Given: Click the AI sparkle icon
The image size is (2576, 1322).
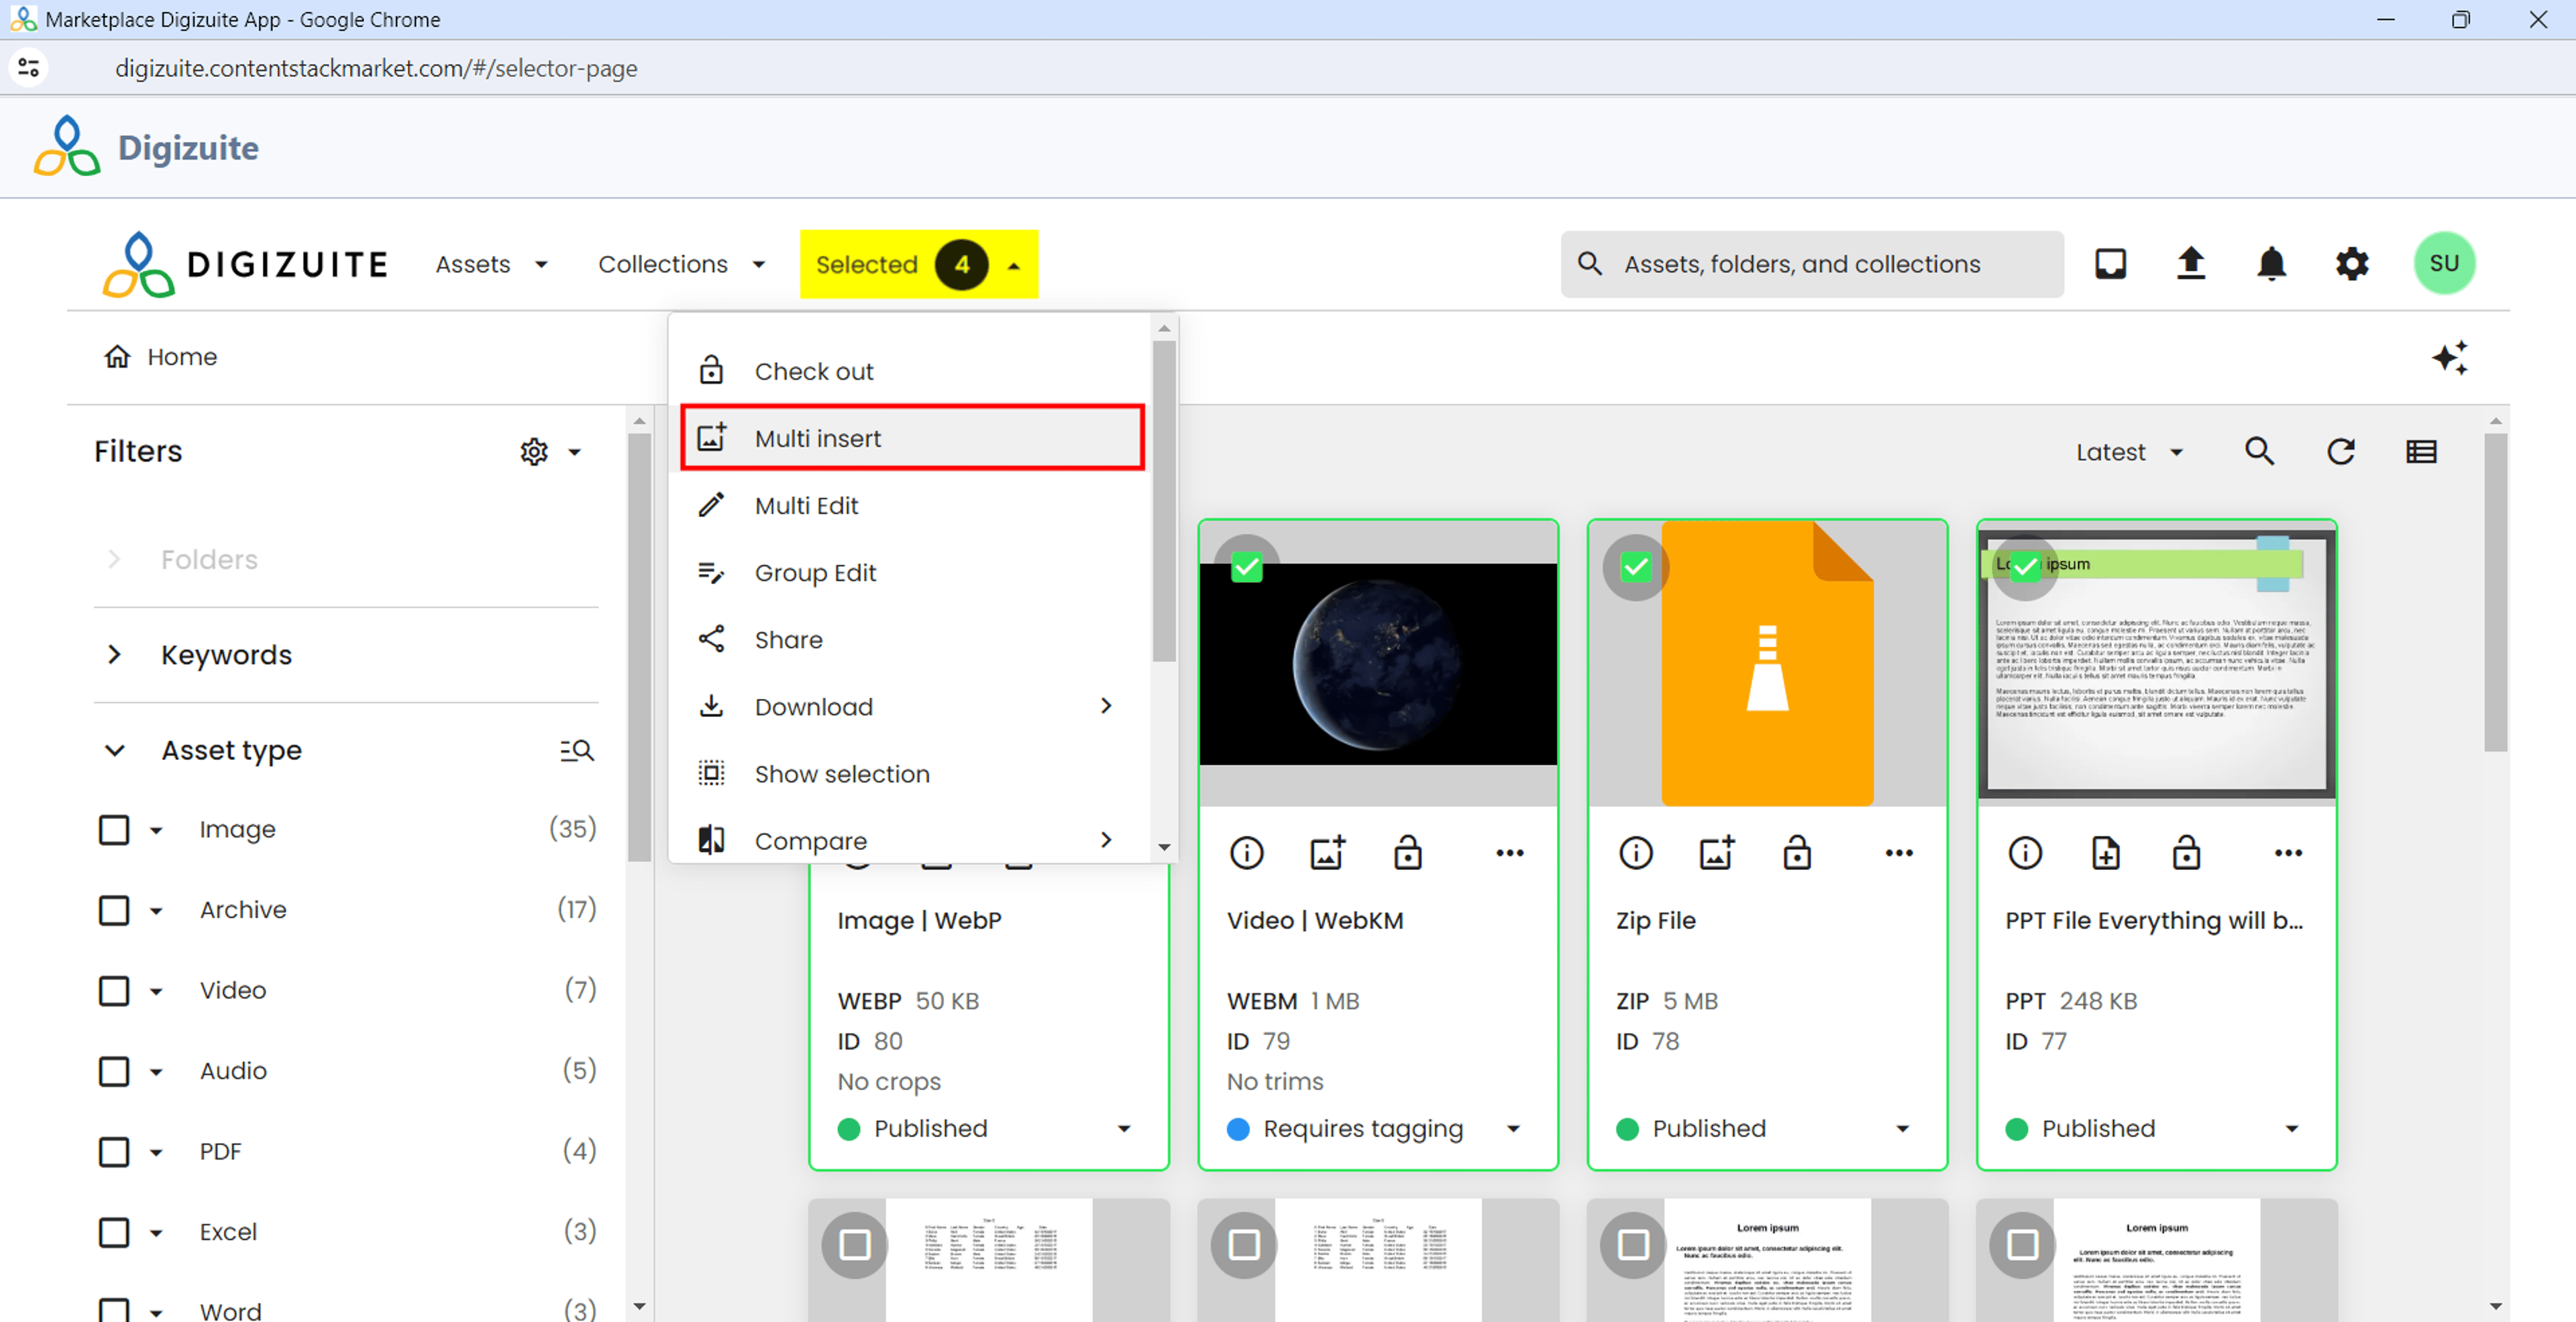Looking at the screenshot, I should pos(2450,357).
